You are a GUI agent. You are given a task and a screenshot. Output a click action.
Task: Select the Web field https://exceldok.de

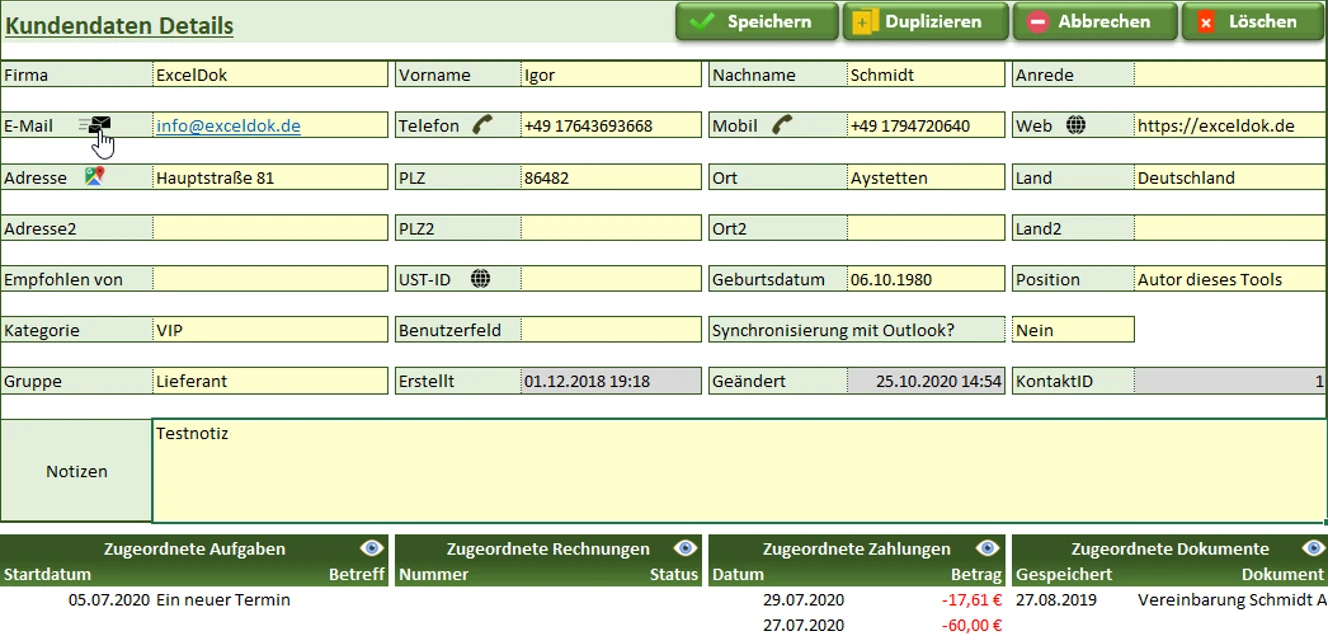point(1231,126)
